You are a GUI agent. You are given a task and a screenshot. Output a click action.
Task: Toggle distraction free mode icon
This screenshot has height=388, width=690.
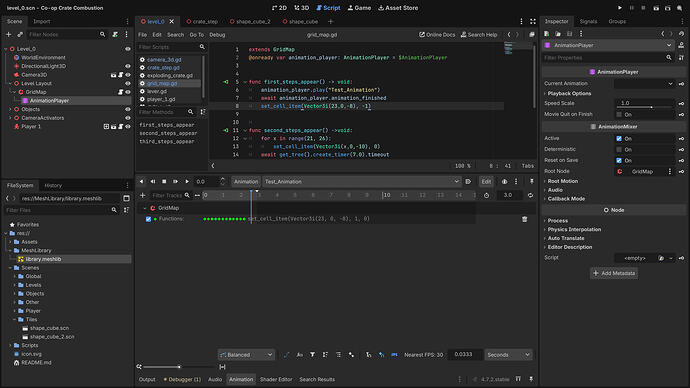point(533,21)
